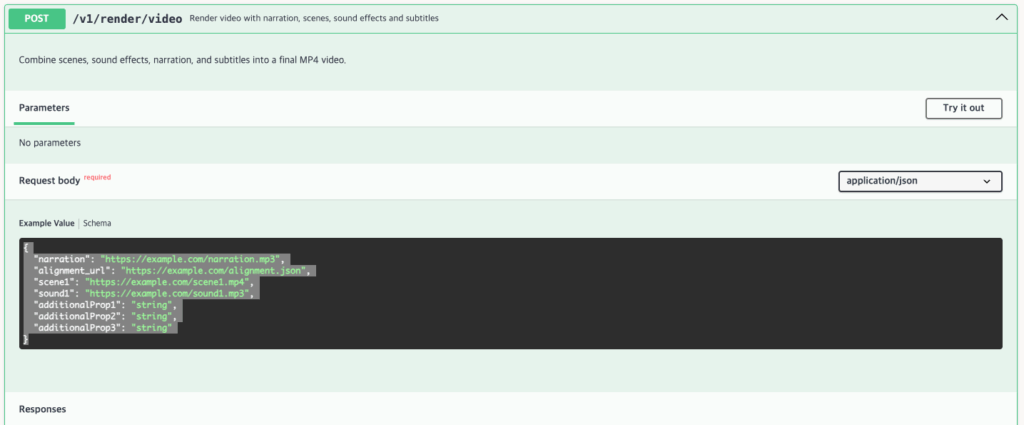Click the Responses section heading
1024x425 pixels.
[x=42, y=410]
